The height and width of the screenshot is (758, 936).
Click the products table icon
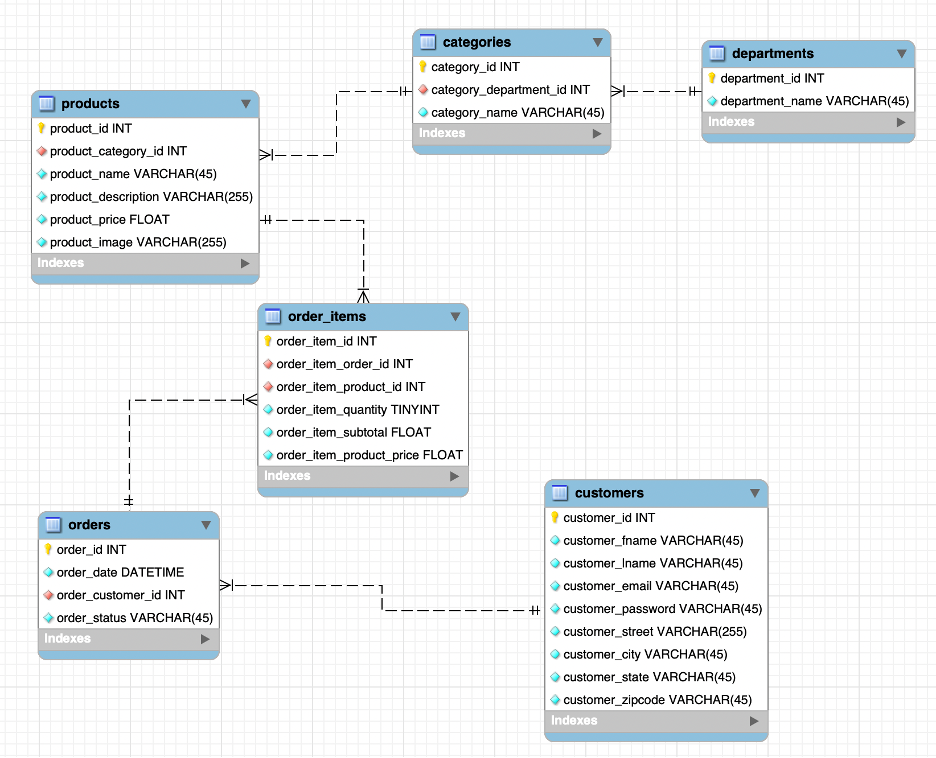point(47,104)
